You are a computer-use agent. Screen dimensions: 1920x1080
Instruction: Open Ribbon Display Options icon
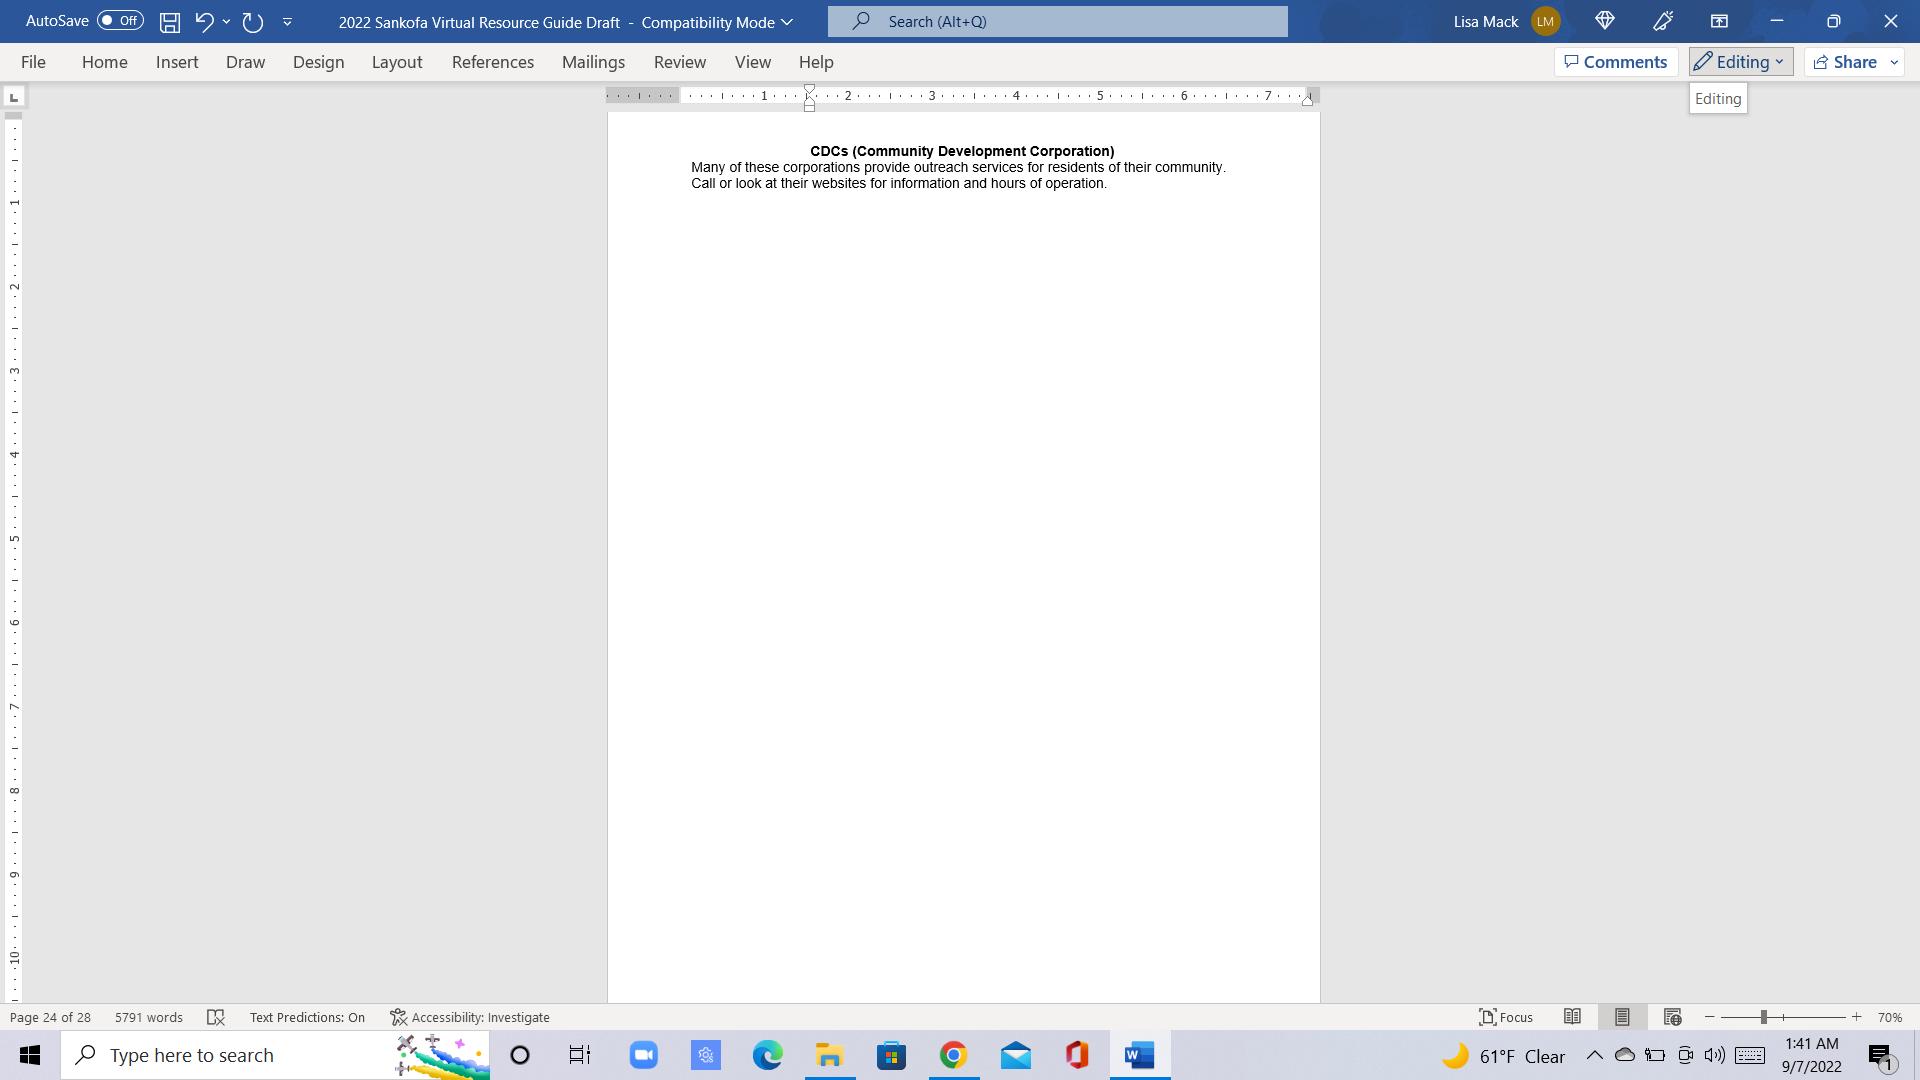pos(1719,21)
